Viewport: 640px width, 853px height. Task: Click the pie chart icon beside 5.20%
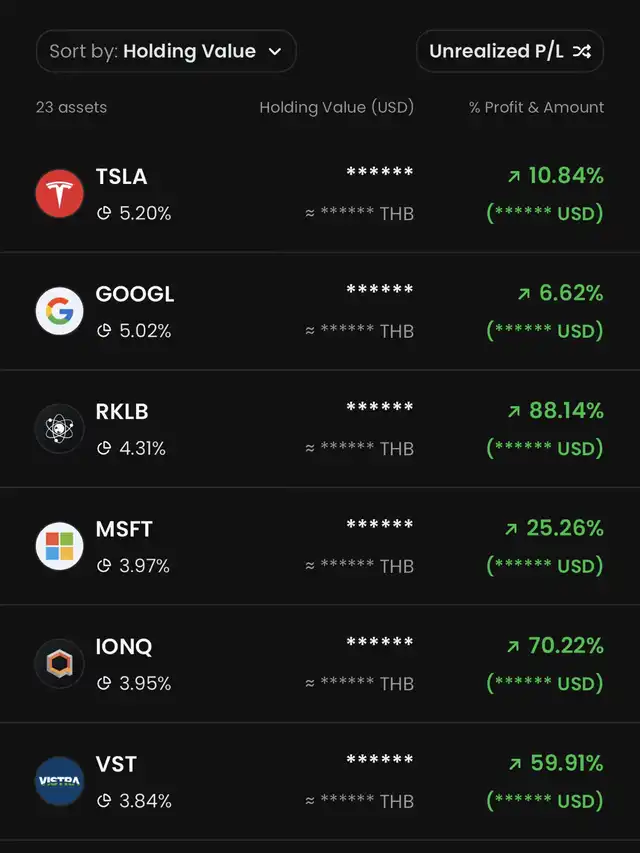[x=104, y=213]
